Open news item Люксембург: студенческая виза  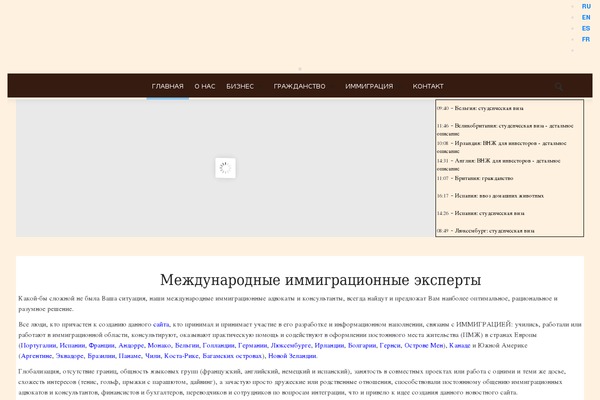[500, 230]
